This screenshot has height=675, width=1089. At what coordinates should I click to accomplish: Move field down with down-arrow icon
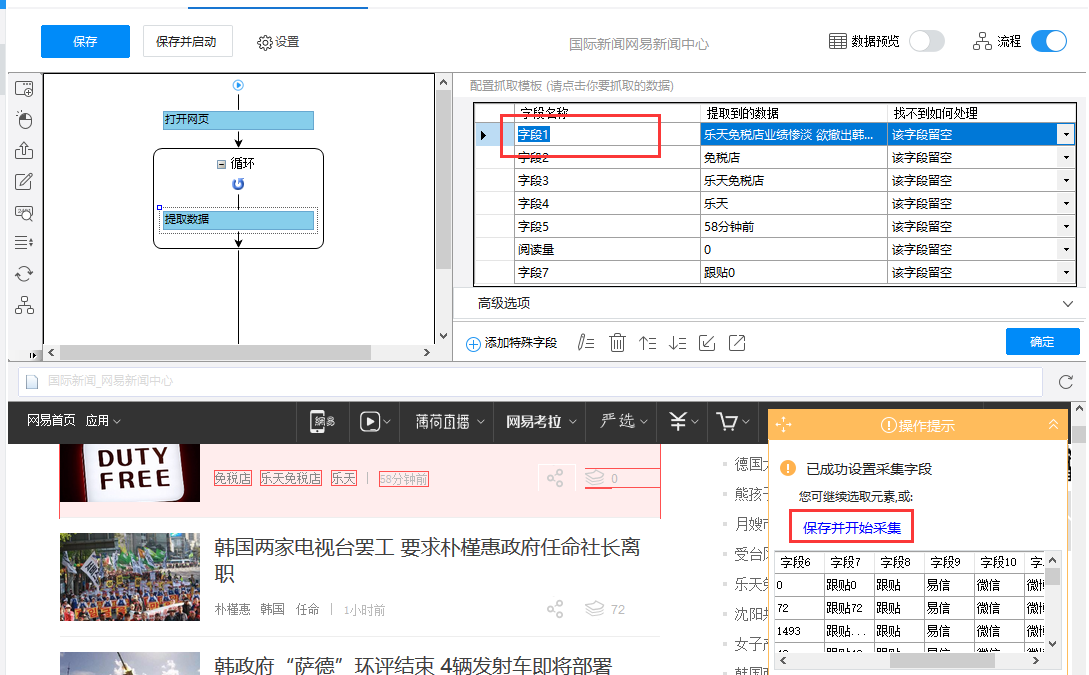point(678,343)
